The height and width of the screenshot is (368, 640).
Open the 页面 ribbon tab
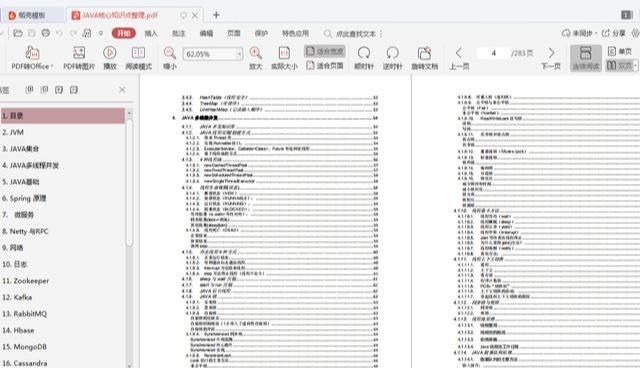(234, 33)
